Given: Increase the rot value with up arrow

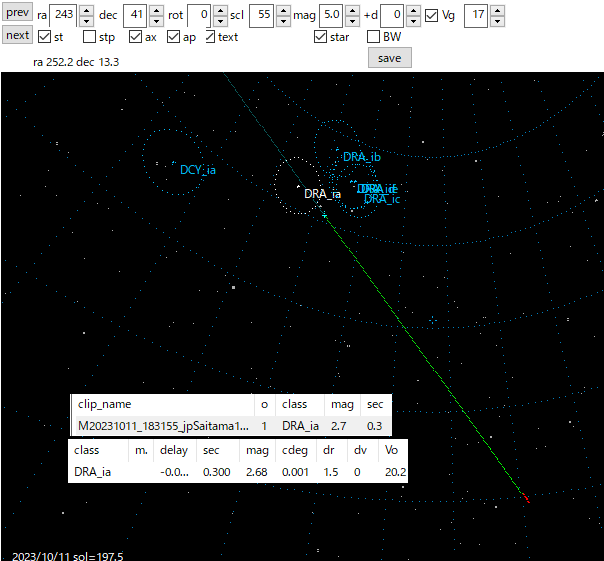Looking at the screenshot, I should click(x=221, y=10).
